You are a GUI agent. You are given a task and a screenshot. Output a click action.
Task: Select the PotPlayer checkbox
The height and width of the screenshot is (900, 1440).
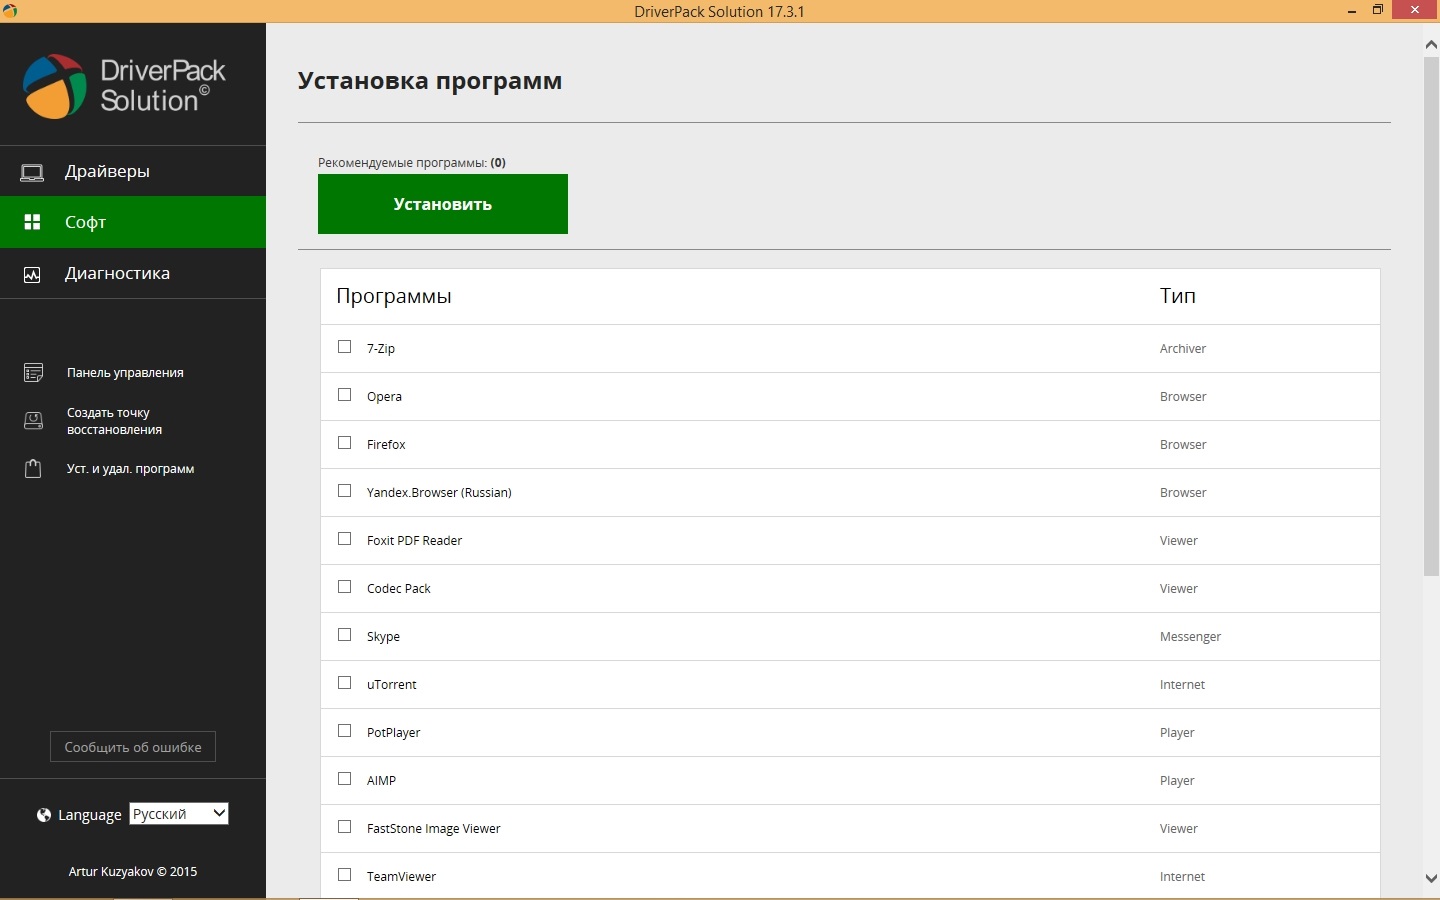click(x=345, y=731)
